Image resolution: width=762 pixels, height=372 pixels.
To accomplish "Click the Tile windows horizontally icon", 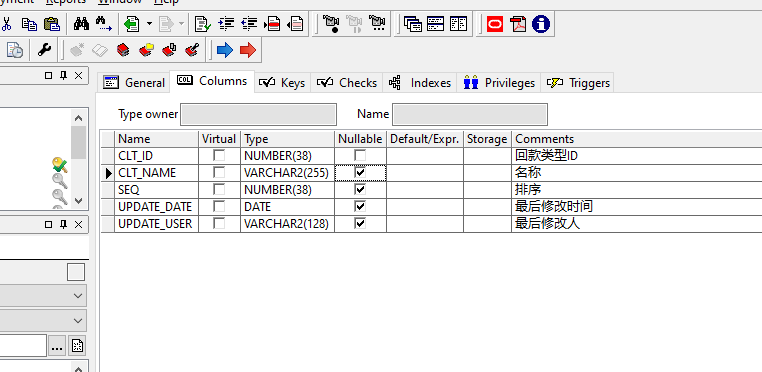I will click(x=435, y=23).
